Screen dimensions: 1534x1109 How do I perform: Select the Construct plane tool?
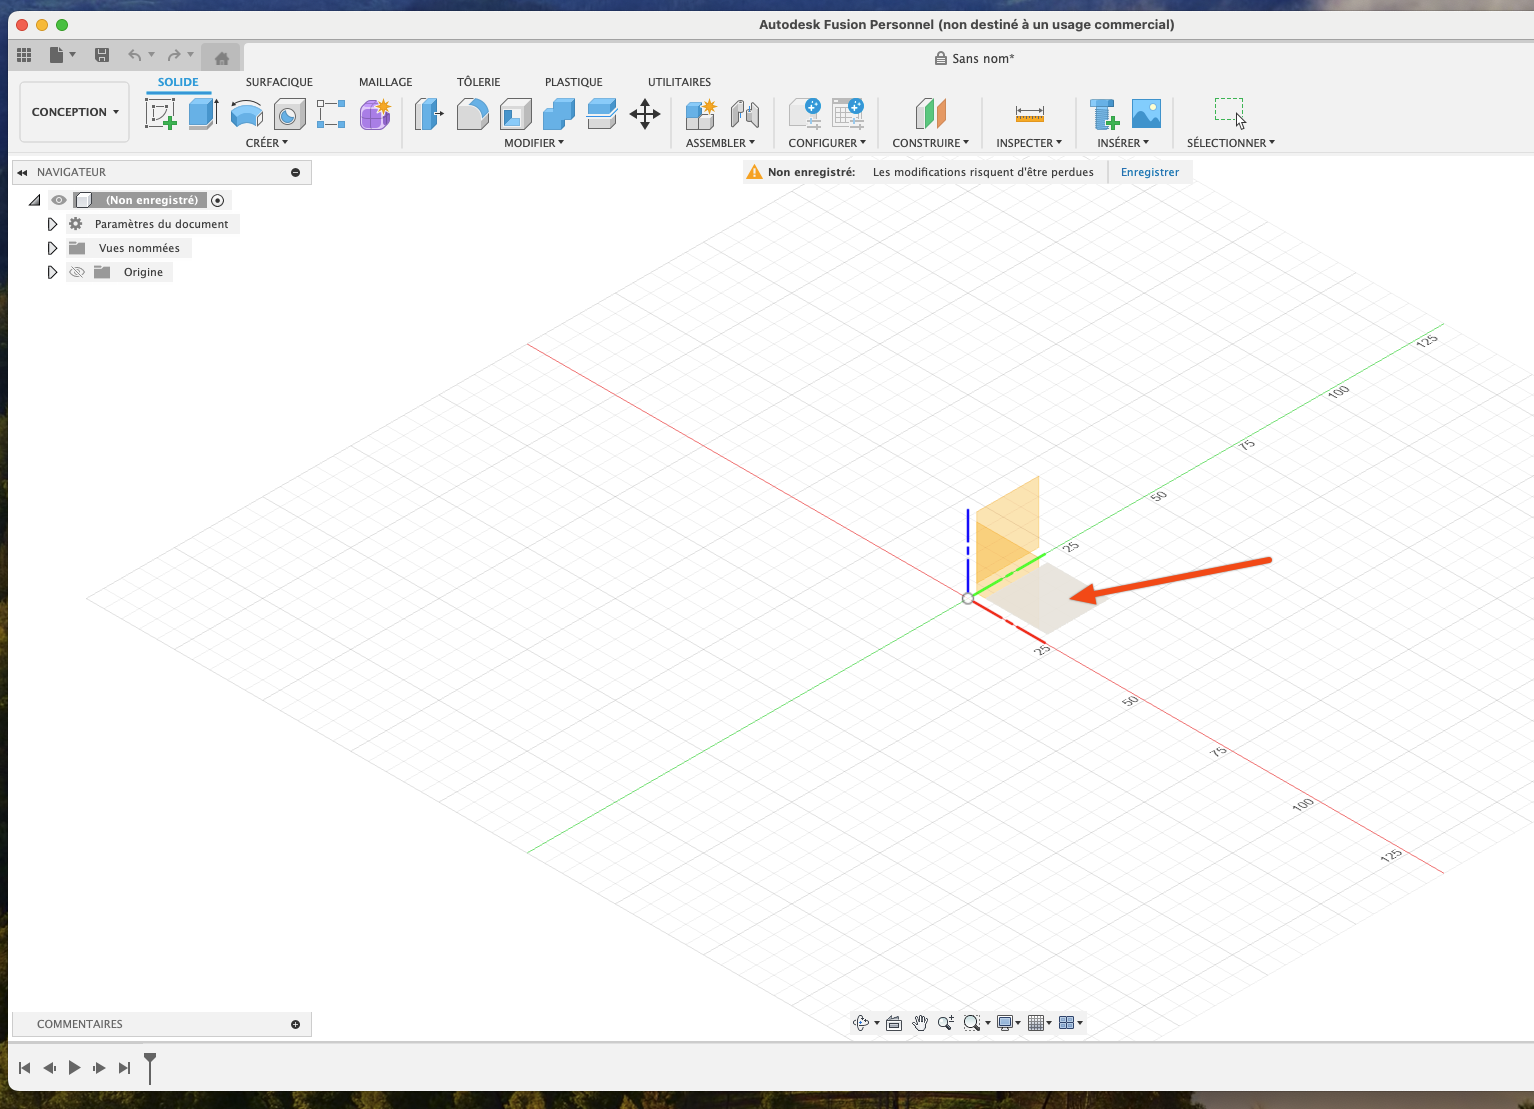[x=930, y=114]
